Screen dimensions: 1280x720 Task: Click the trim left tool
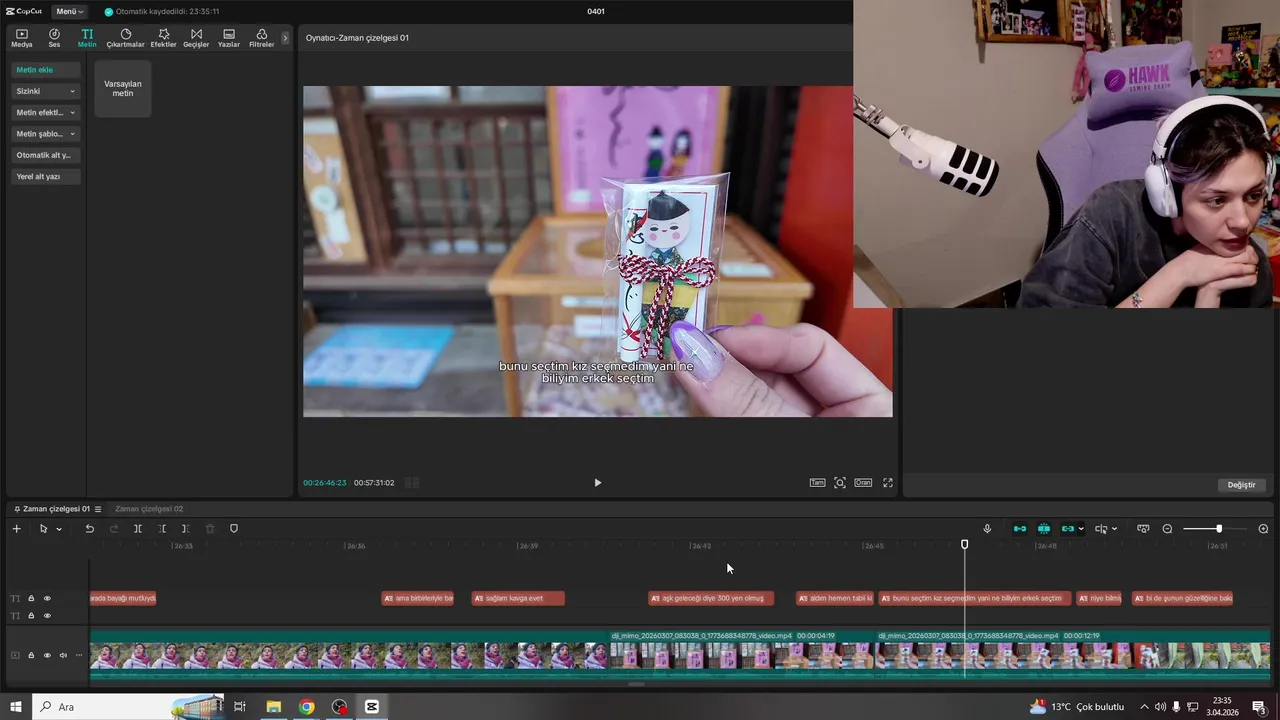coord(162,529)
